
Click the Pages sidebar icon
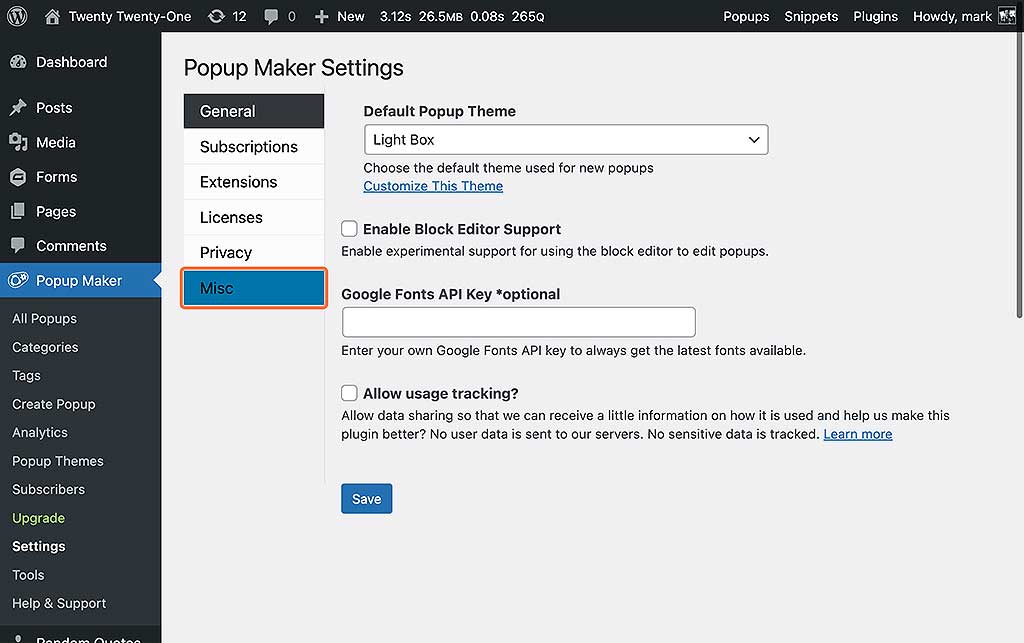(18, 211)
